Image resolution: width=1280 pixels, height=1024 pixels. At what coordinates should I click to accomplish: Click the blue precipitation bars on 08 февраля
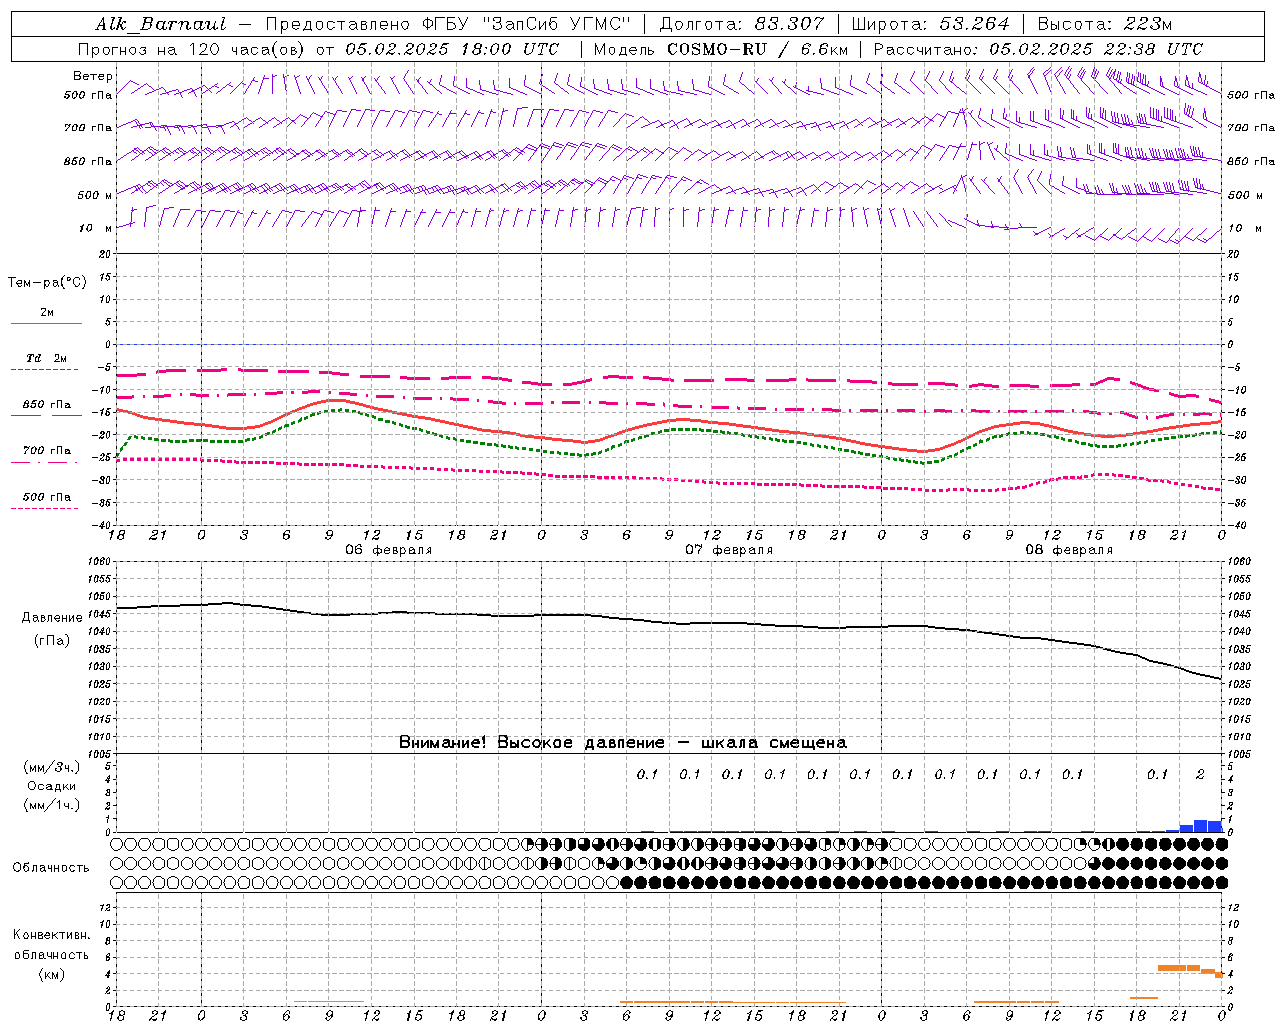pos(1194,826)
